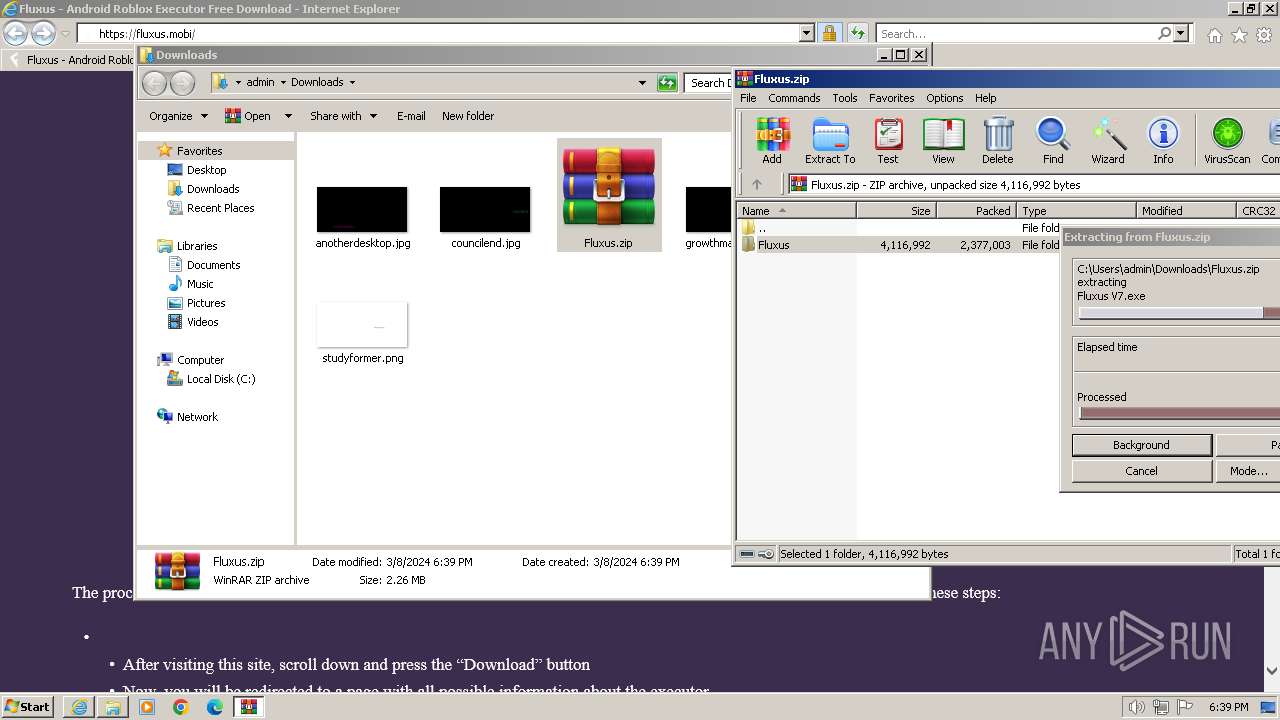
Task: Open the file explorer taskbar icon
Action: (x=113, y=707)
